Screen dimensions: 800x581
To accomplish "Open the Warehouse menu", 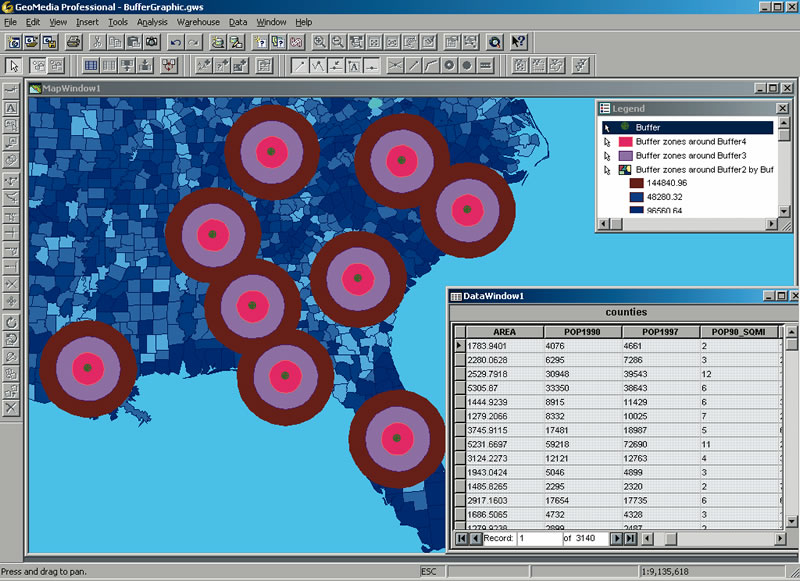I will (x=198, y=22).
